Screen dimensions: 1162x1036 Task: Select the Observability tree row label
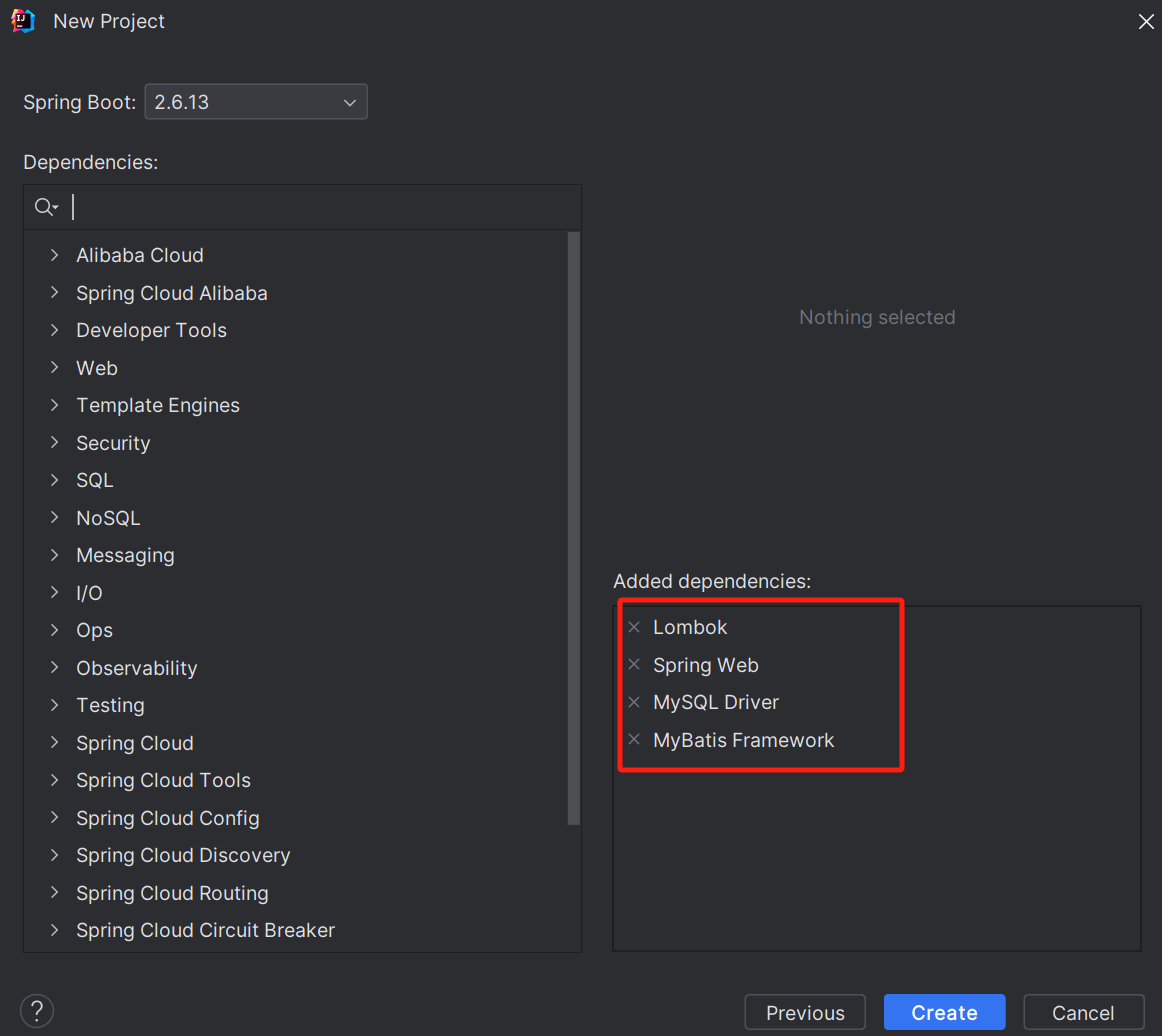coord(136,668)
